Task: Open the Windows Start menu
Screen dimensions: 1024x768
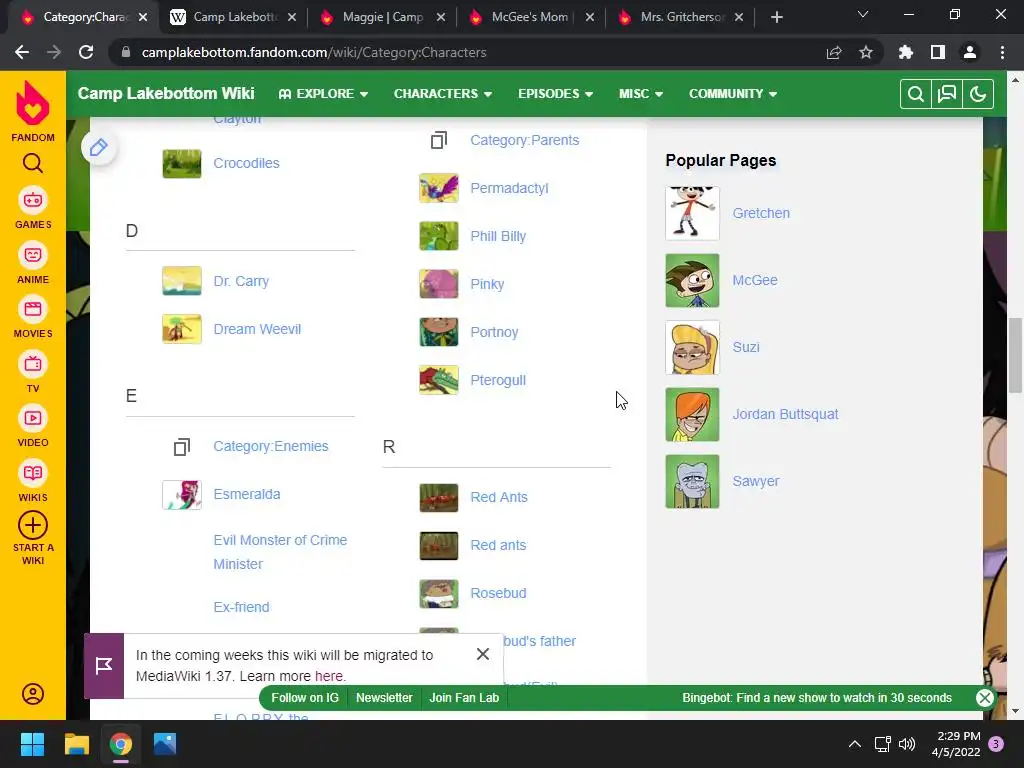Action: [x=32, y=744]
